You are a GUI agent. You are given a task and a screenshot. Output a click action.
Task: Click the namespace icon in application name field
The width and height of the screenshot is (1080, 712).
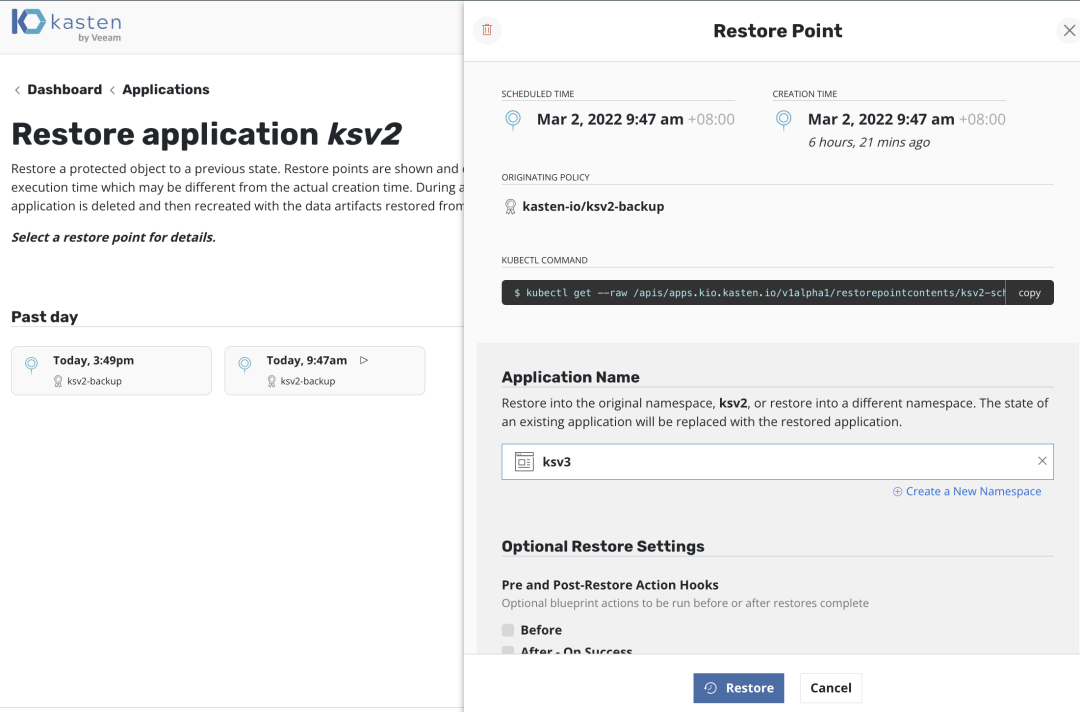coord(524,461)
